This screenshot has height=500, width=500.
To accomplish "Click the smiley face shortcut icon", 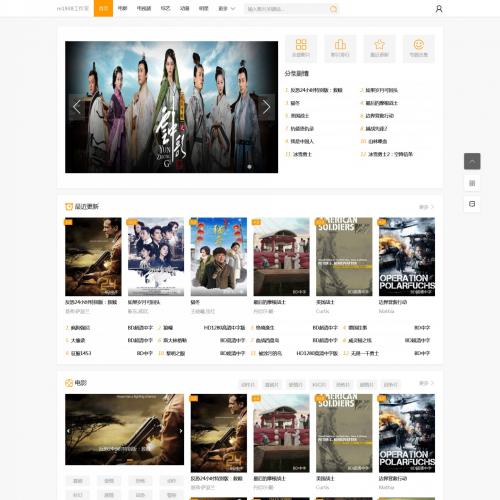I will (x=419, y=48).
